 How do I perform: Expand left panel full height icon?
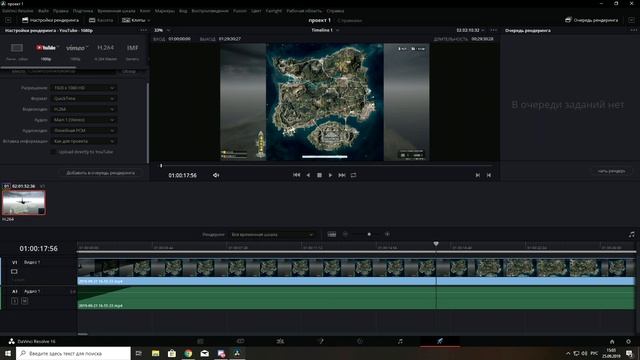[x=8, y=20]
